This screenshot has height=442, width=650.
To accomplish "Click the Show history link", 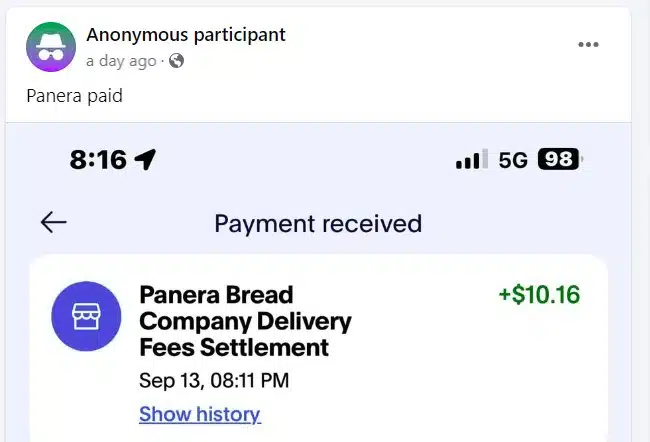I will [x=199, y=414].
